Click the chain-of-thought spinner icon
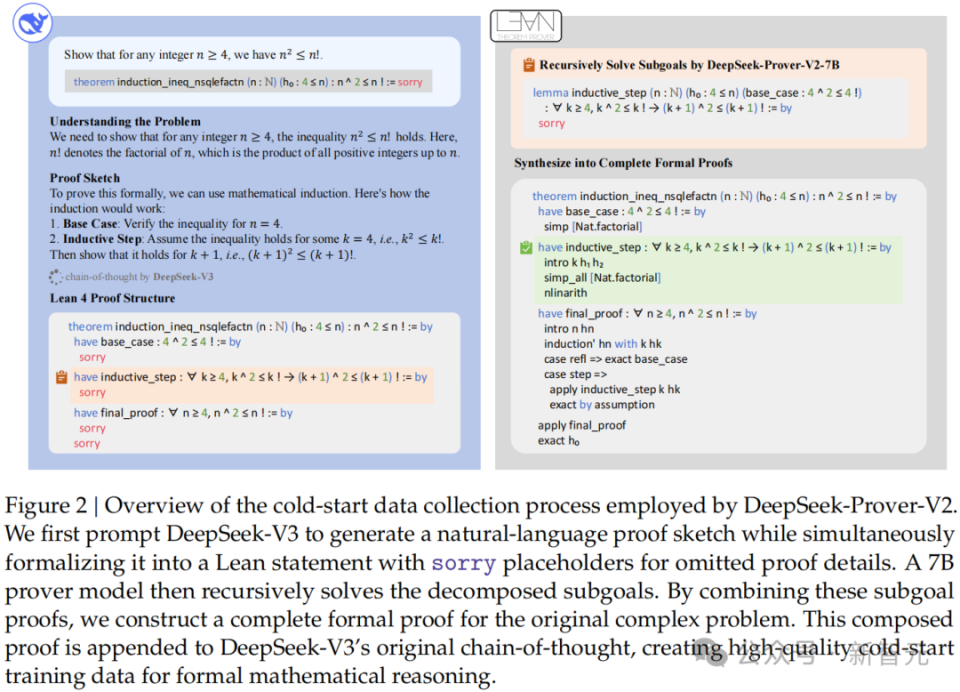The width and height of the screenshot is (960, 692). 55,277
